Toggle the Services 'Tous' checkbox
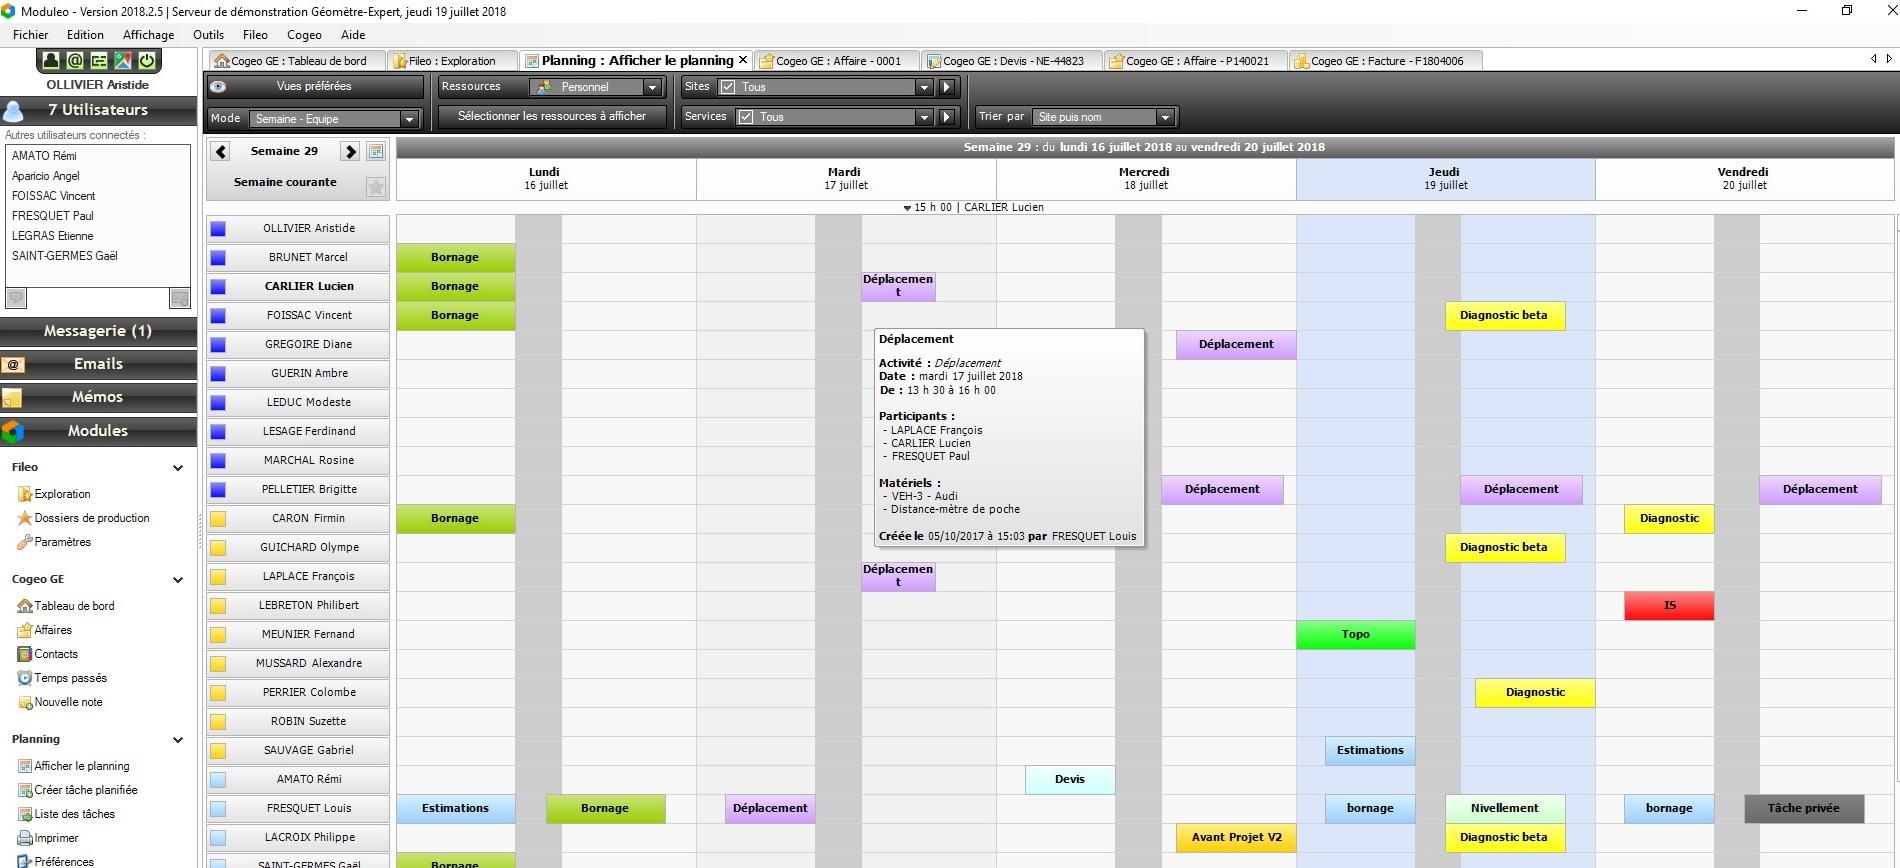 [x=745, y=117]
